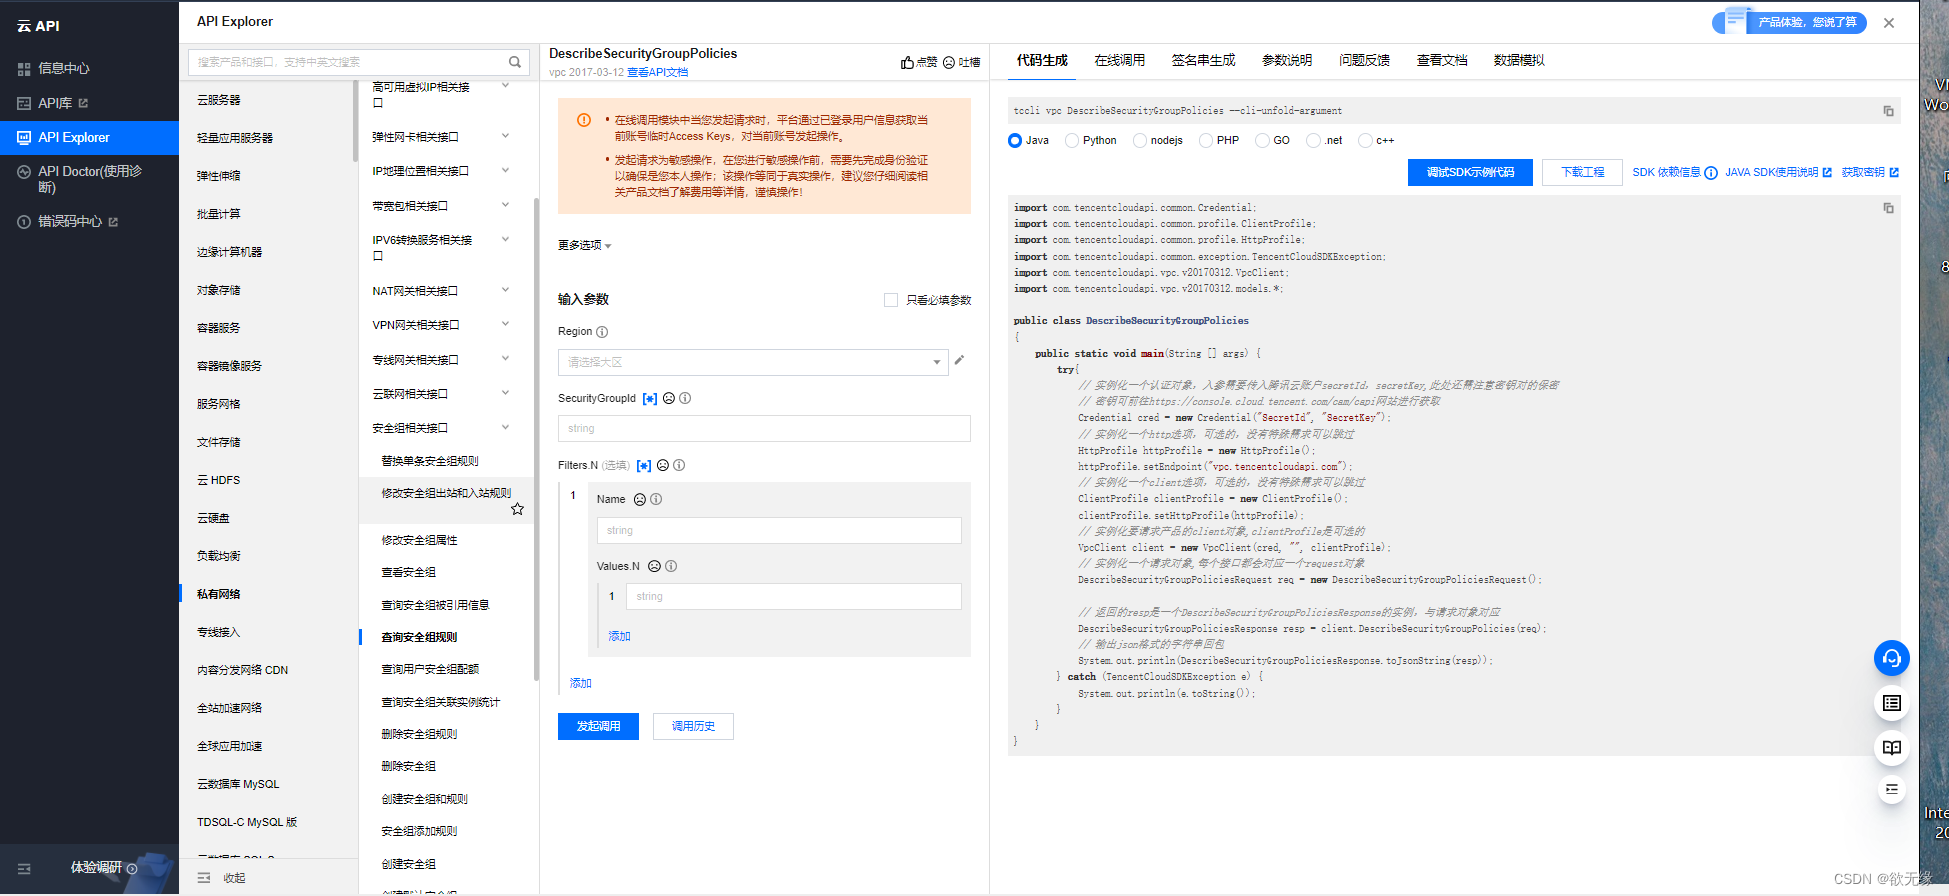Screen dimensions: 1949x896
Task: Click the list document floating icon on the right
Action: click(1891, 703)
